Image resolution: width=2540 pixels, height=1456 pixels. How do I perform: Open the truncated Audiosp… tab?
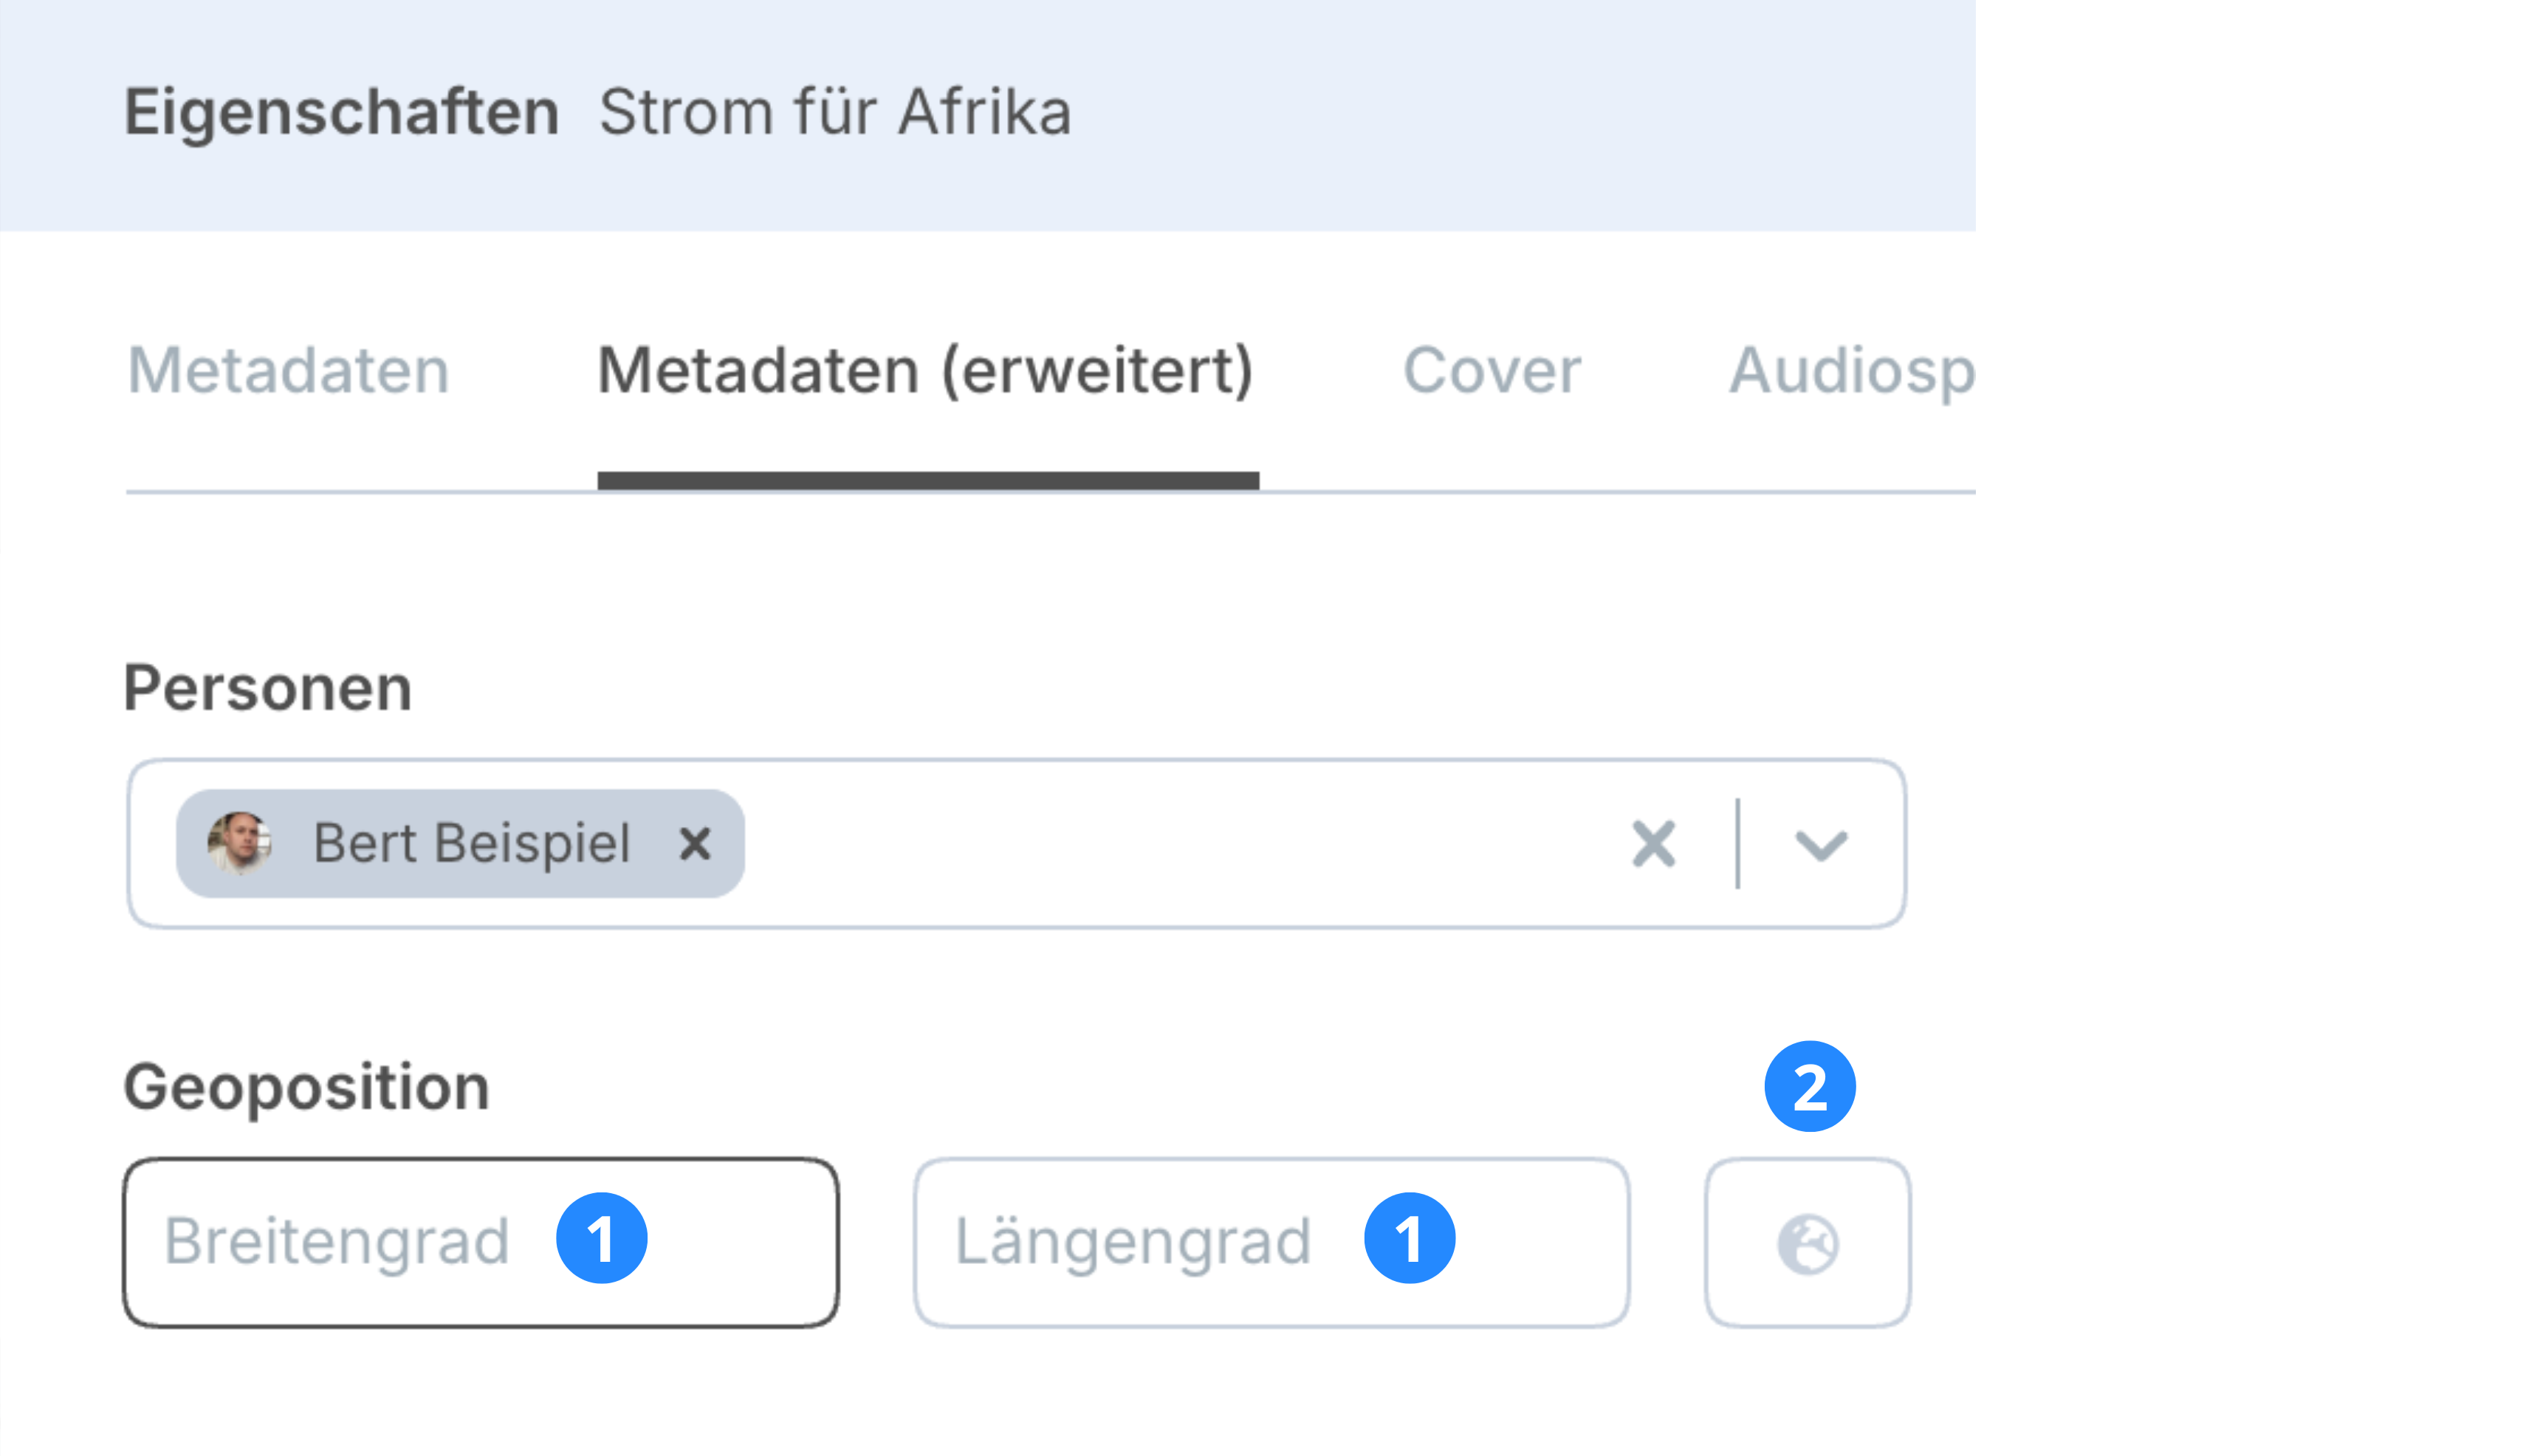click(1851, 371)
